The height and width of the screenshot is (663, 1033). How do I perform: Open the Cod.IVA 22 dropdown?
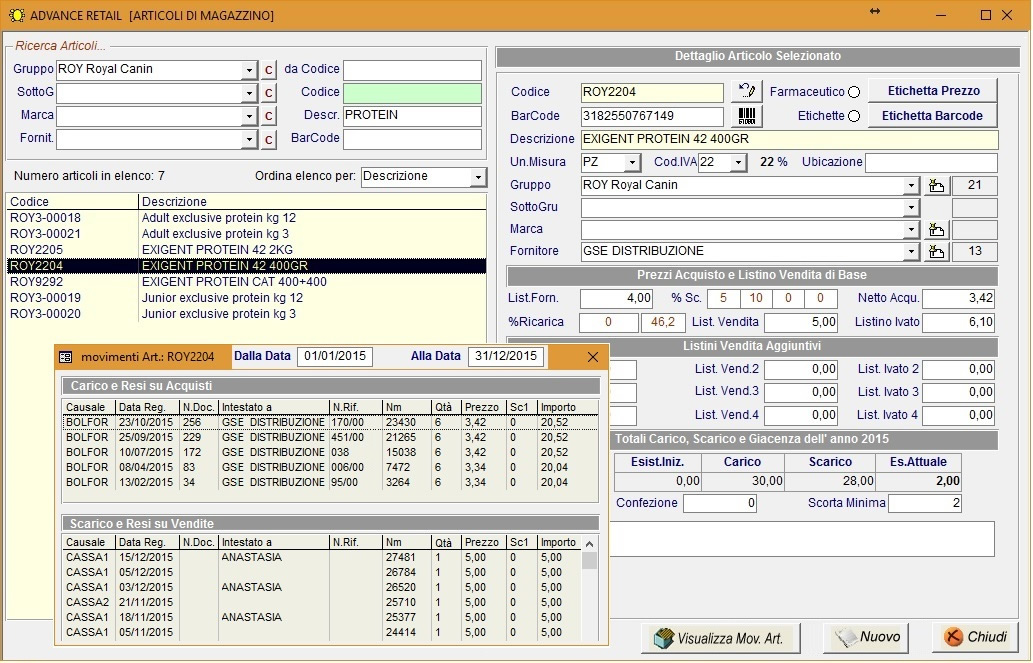tap(739, 162)
